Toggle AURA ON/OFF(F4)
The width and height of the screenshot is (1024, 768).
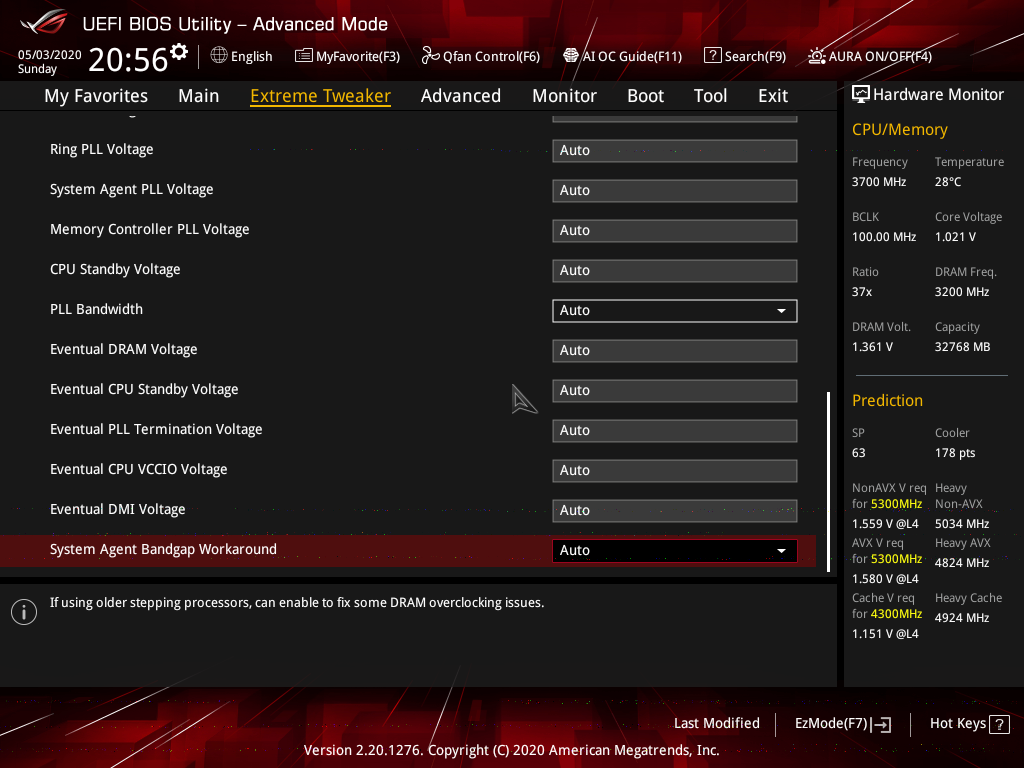tap(870, 56)
